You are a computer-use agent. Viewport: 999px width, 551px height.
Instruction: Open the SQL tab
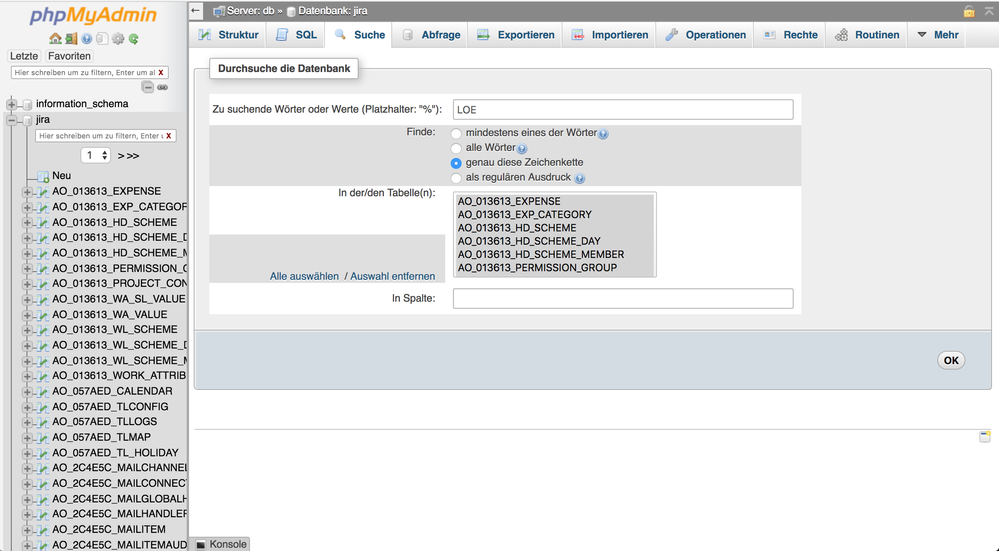(x=296, y=35)
